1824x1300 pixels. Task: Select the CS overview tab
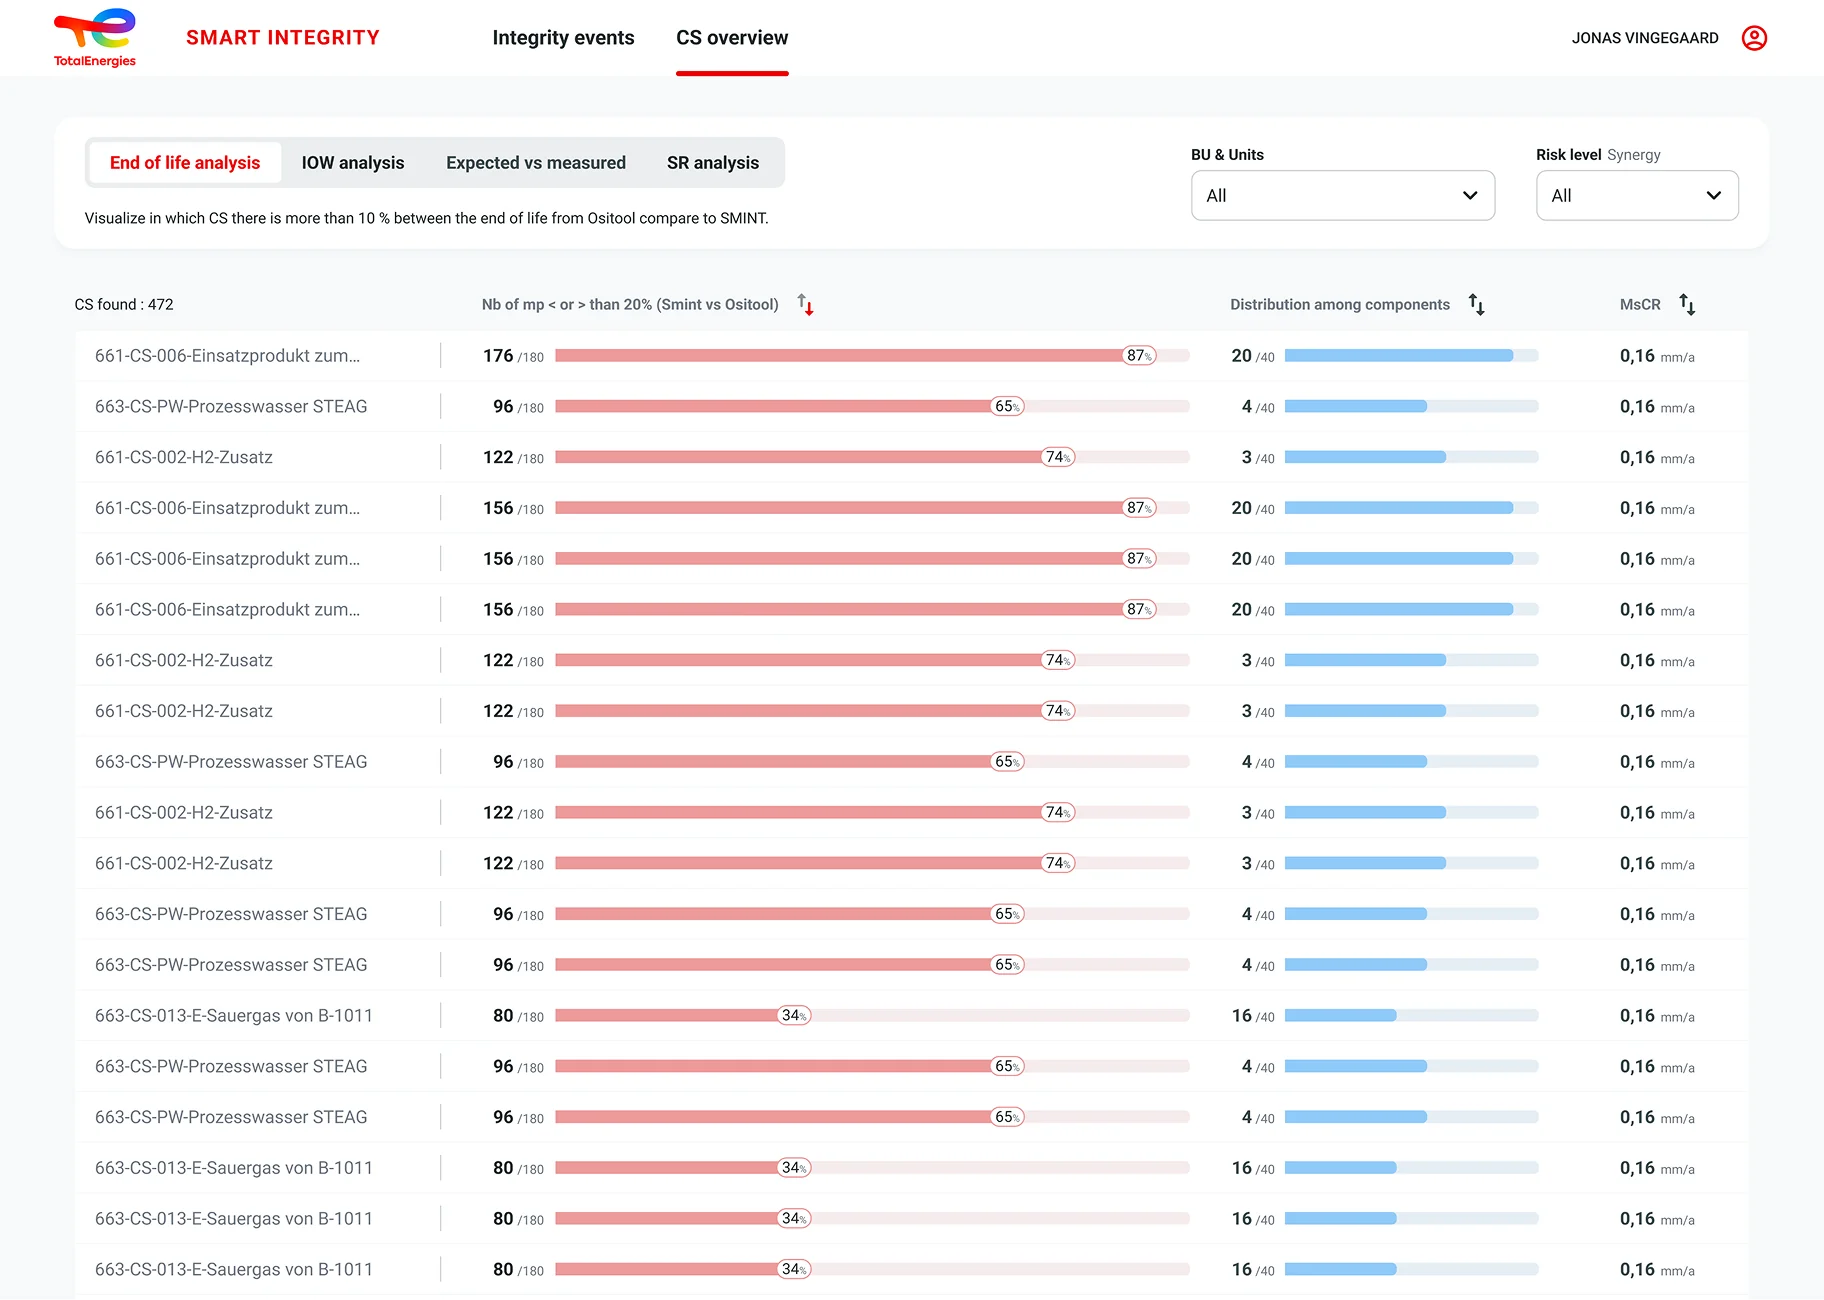click(x=732, y=38)
